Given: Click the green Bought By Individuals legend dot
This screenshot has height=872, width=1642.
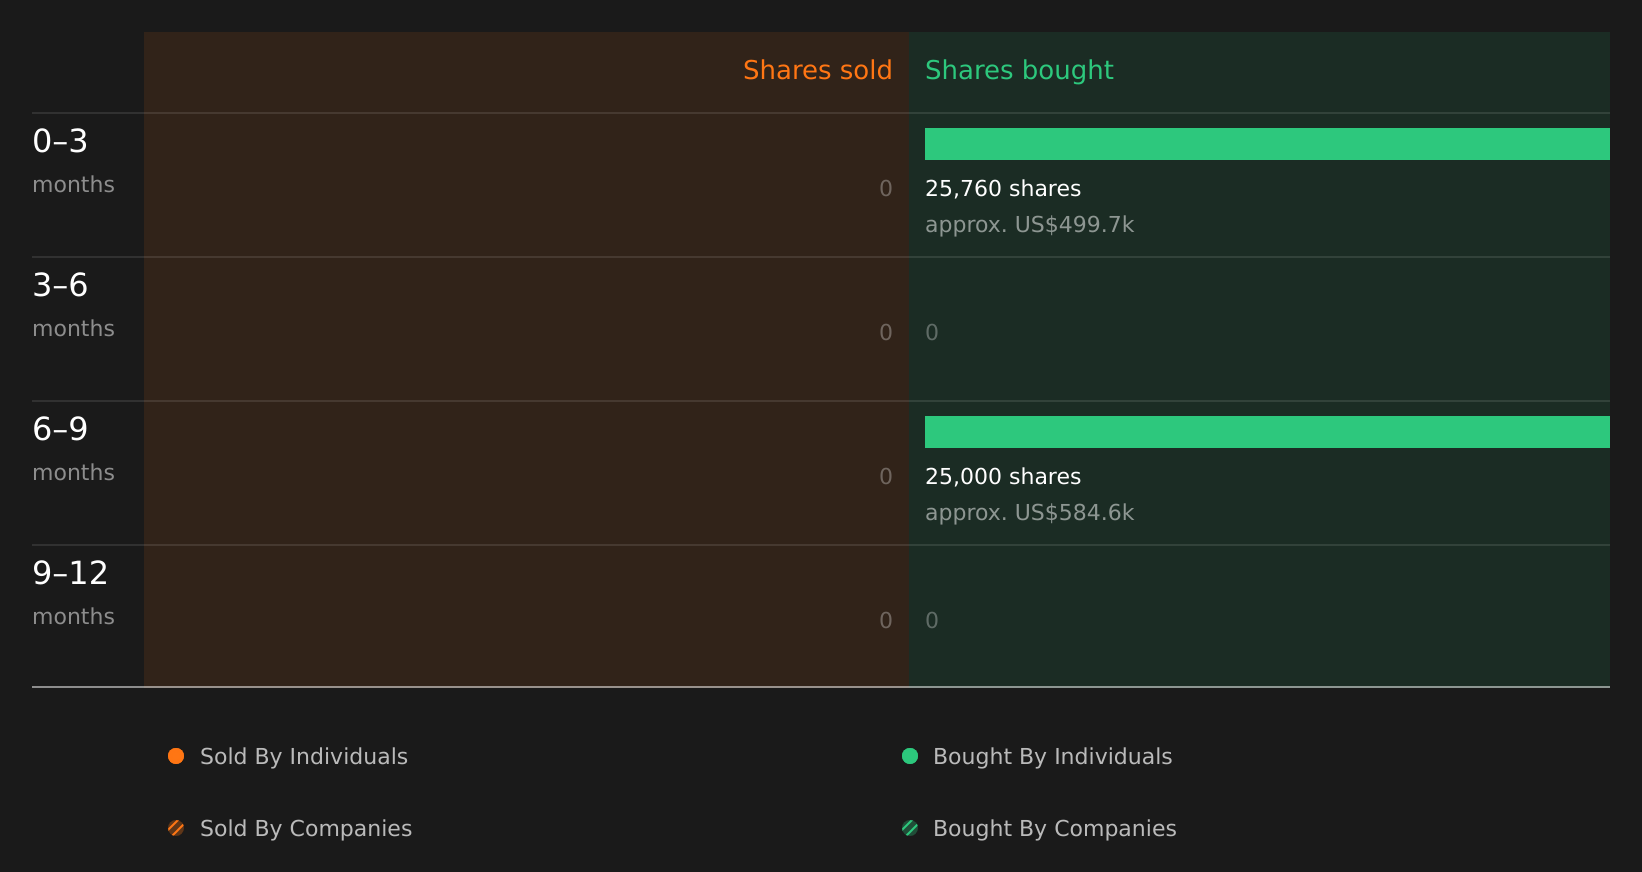Looking at the screenshot, I should [910, 756].
